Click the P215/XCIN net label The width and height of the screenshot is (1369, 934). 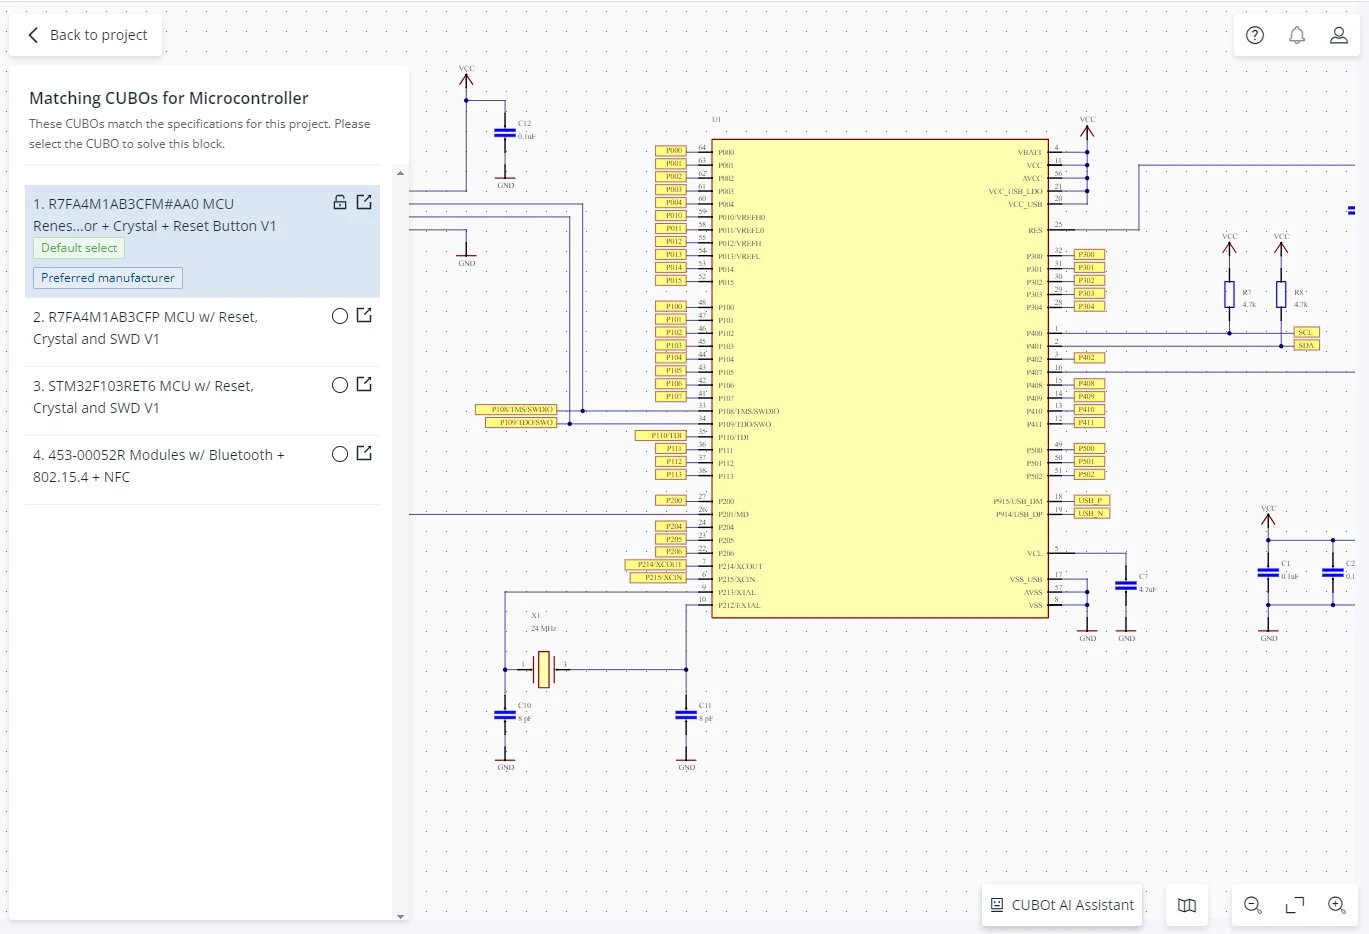658,578
